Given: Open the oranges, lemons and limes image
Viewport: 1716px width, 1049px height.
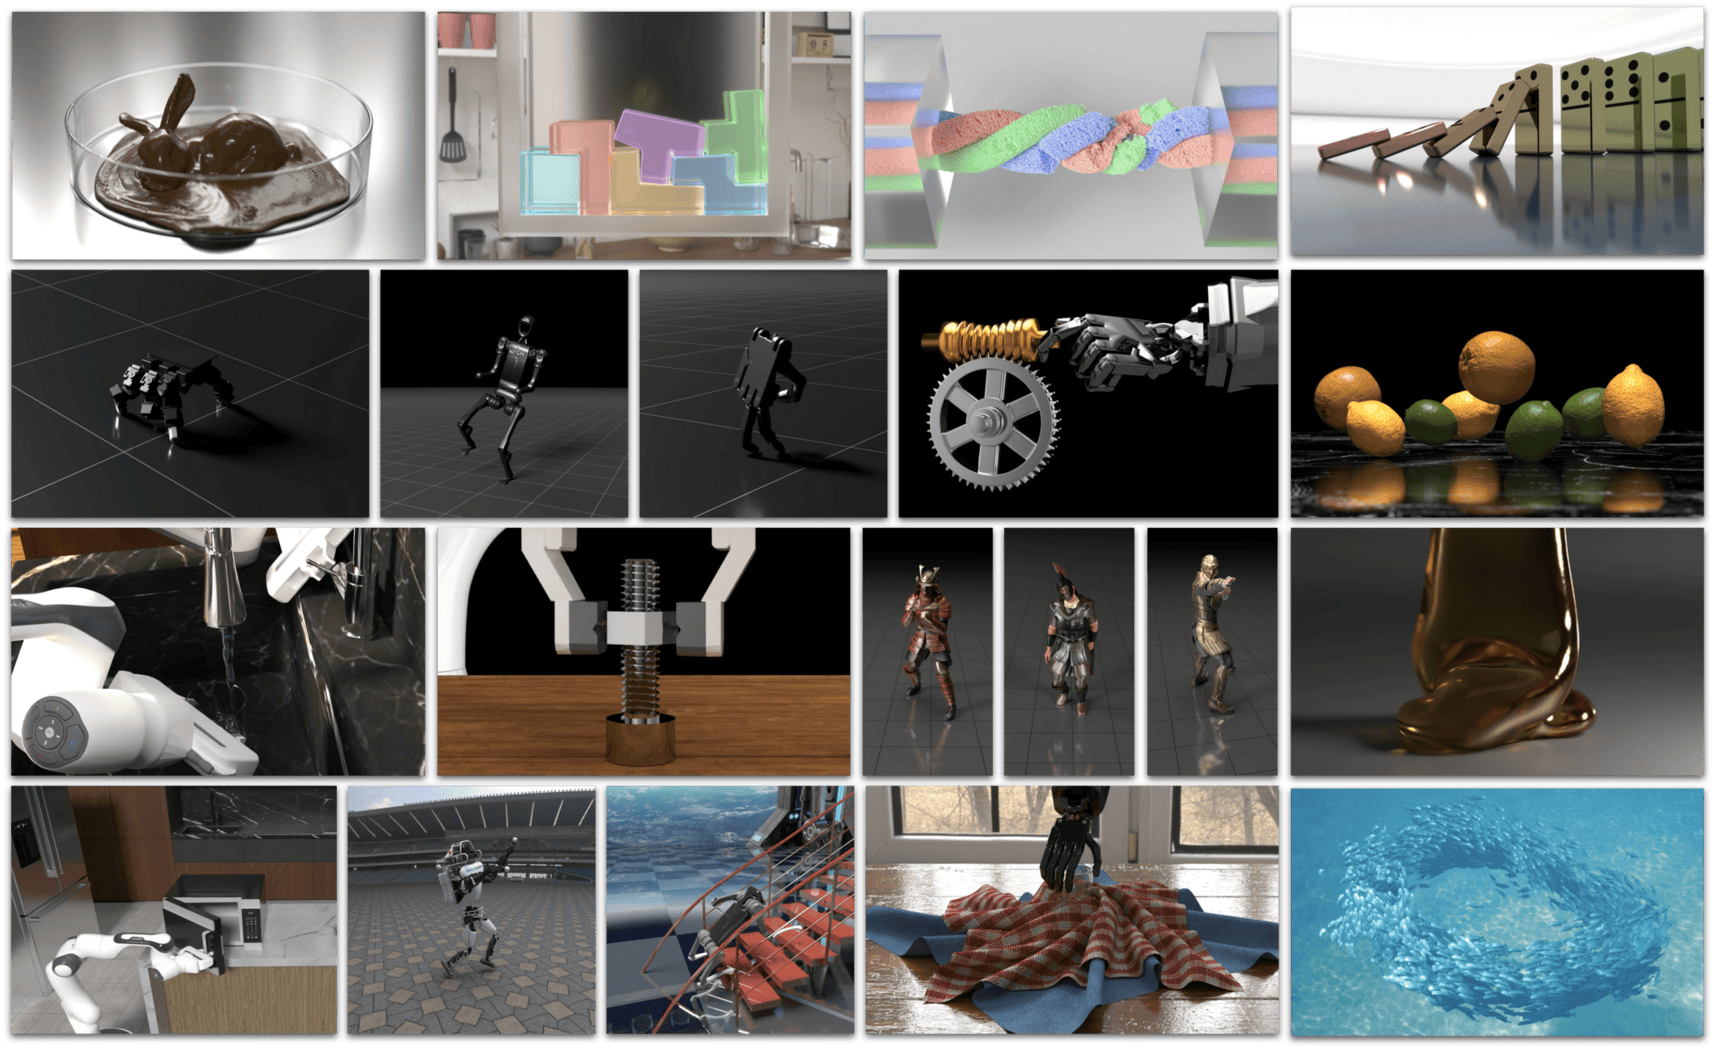Looking at the screenshot, I should pos(1497,393).
